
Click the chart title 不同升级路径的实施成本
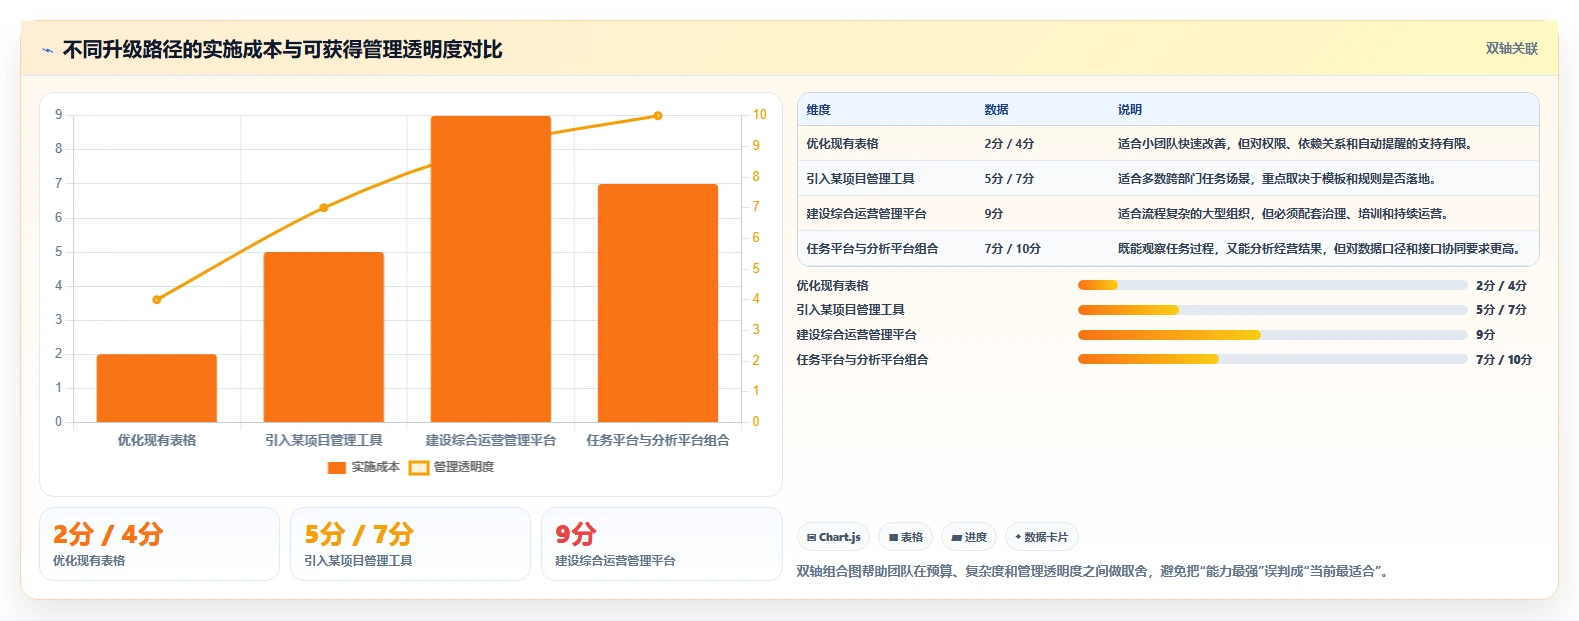point(282,50)
